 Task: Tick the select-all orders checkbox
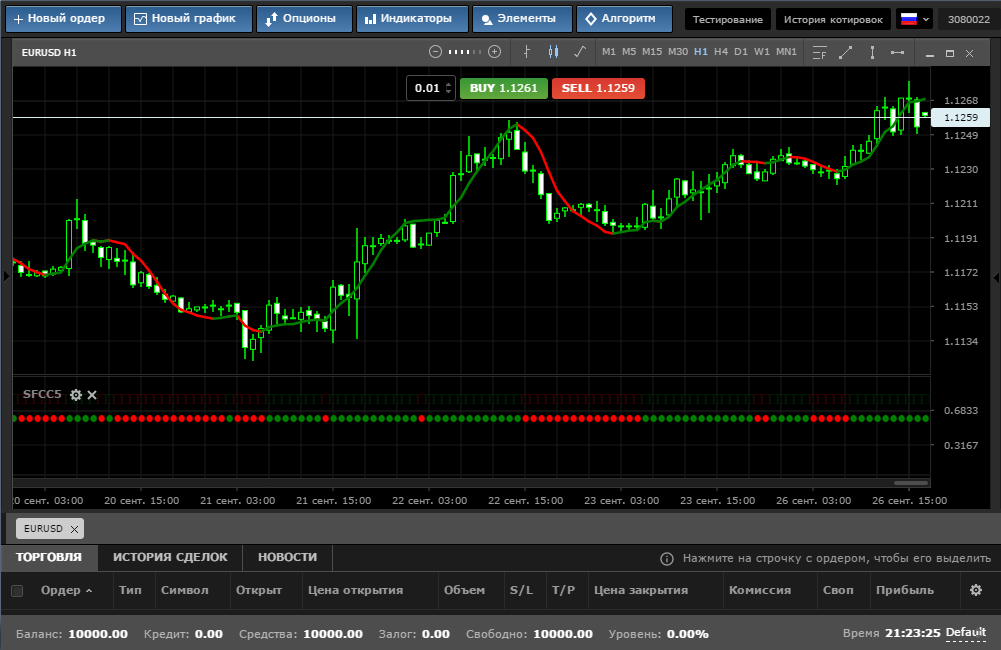click(17, 591)
